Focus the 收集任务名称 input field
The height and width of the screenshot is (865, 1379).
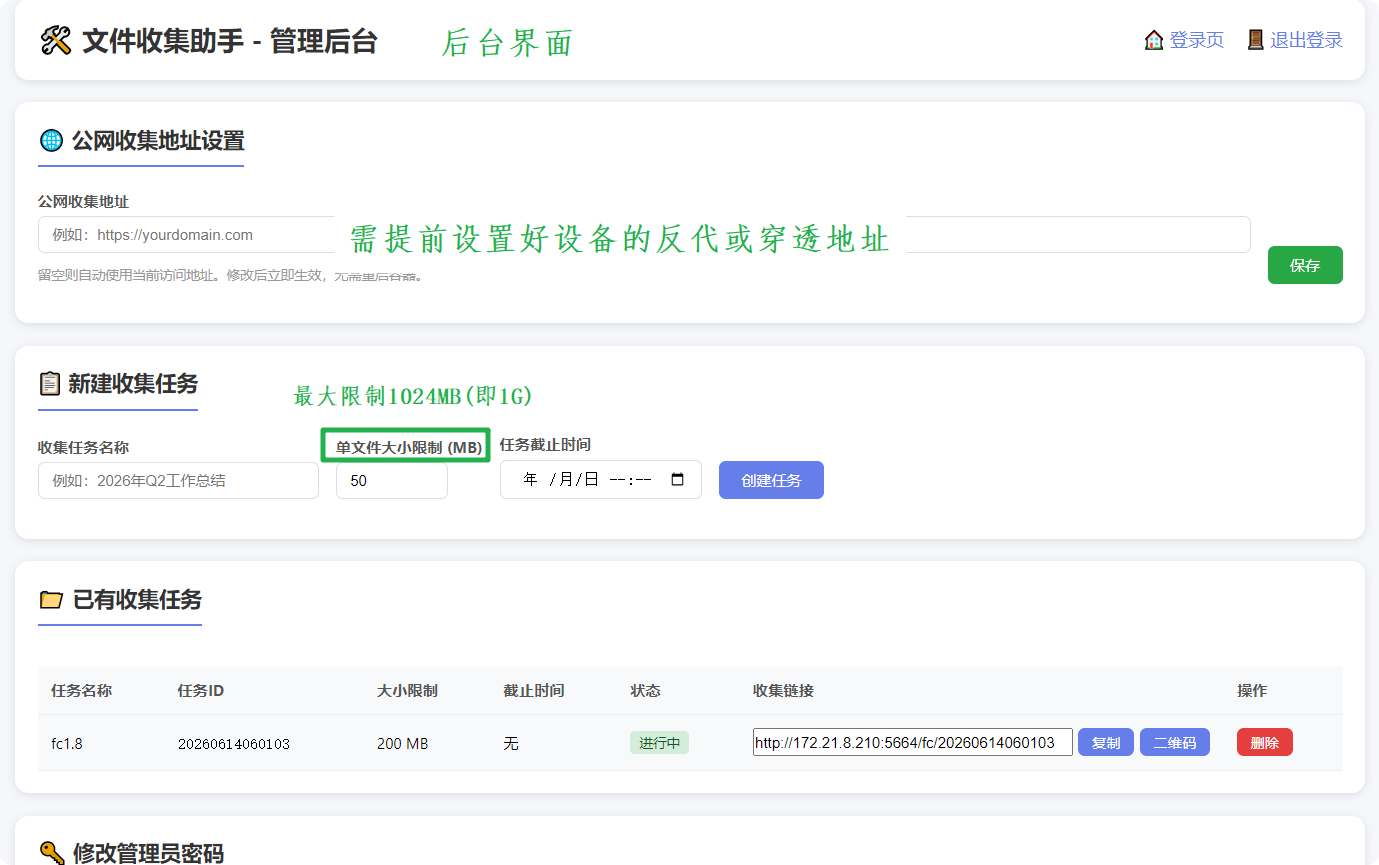coord(178,480)
